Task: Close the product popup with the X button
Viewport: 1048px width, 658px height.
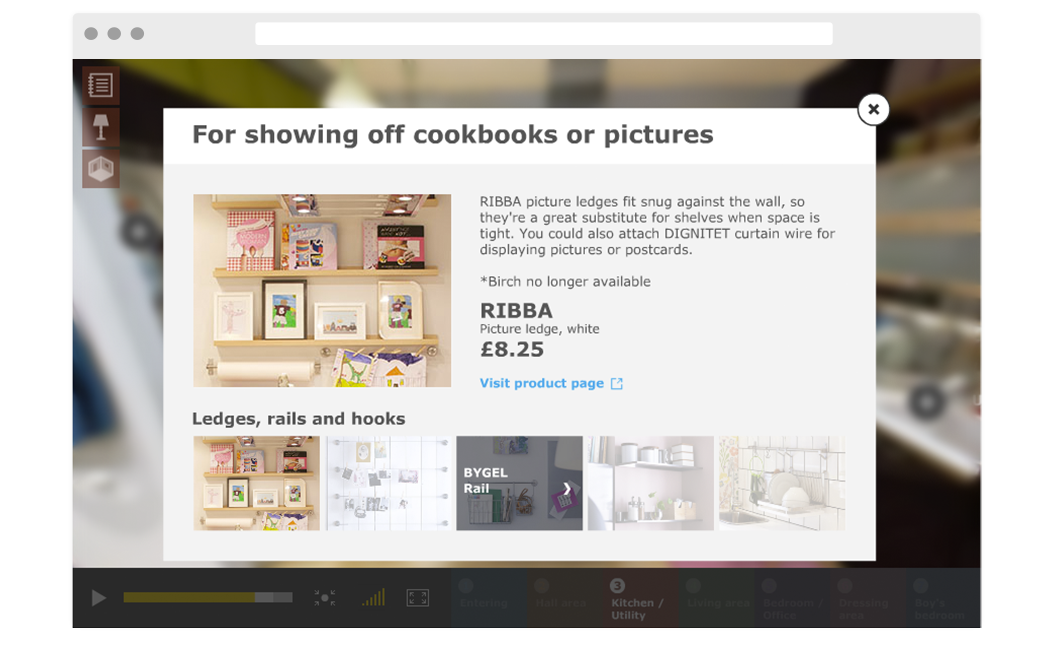Action: point(873,109)
